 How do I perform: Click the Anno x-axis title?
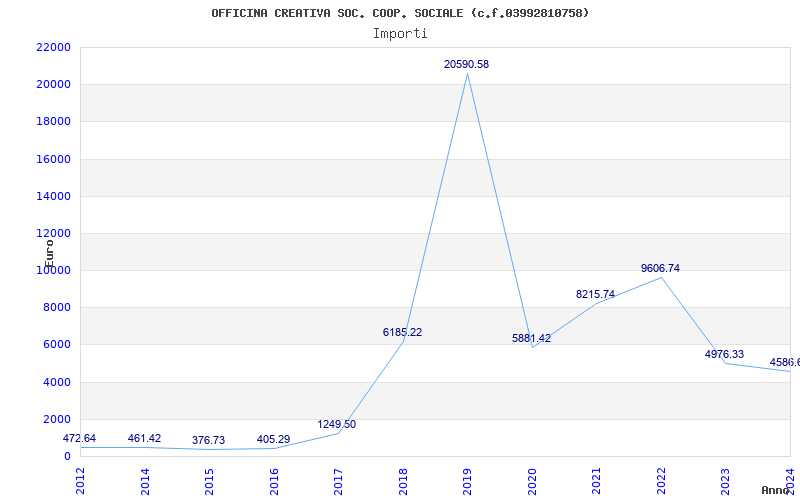[776, 490]
